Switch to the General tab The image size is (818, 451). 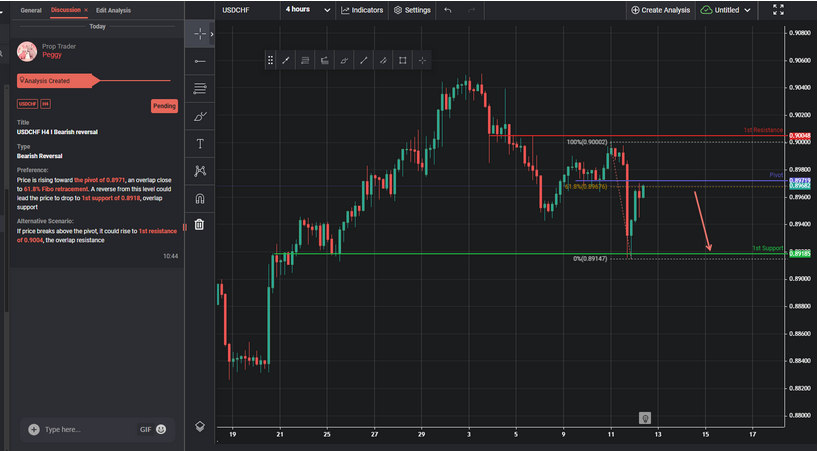point(31,10)
